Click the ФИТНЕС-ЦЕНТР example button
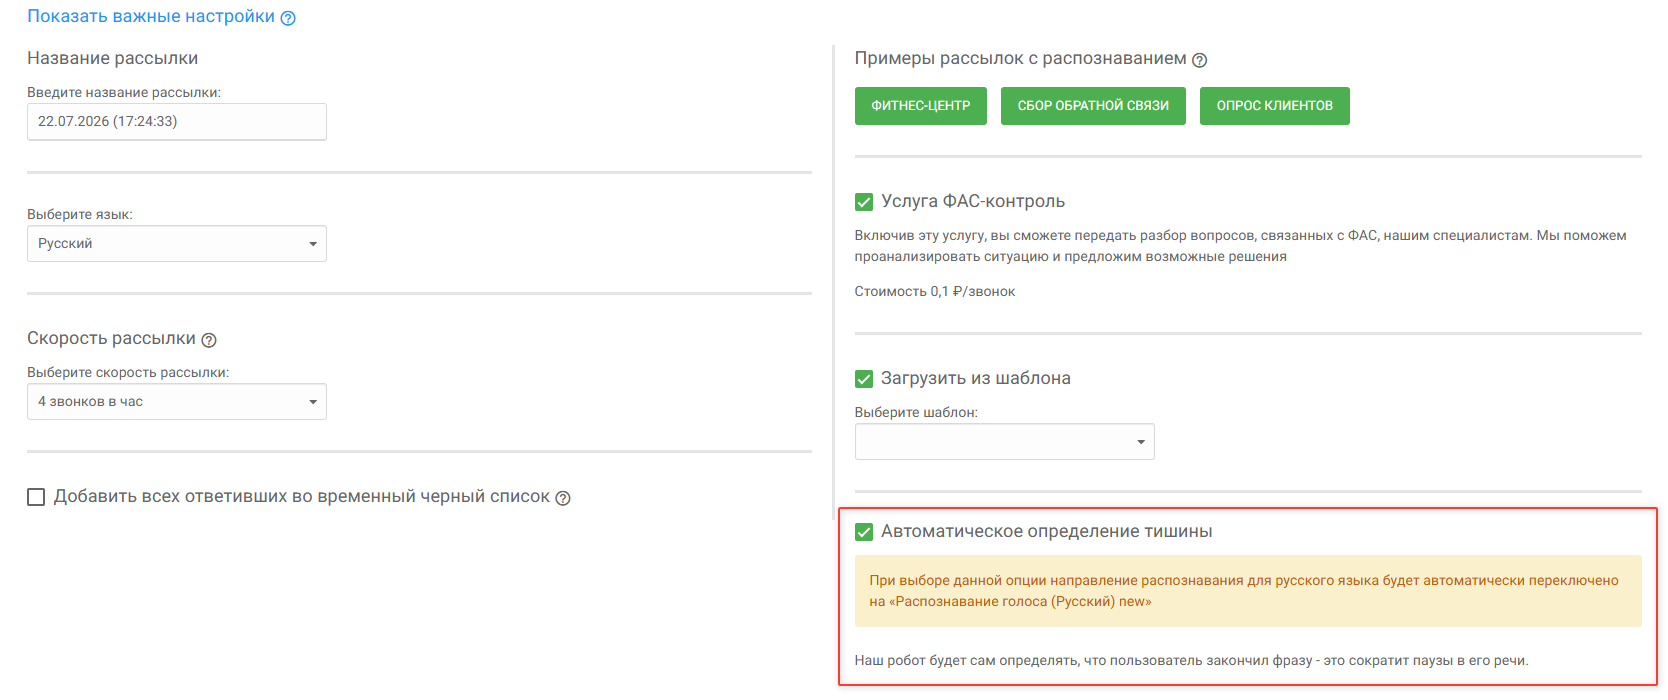Viewport: 1668px width, 700px height. pyautogui.click(x=921, y=106)
